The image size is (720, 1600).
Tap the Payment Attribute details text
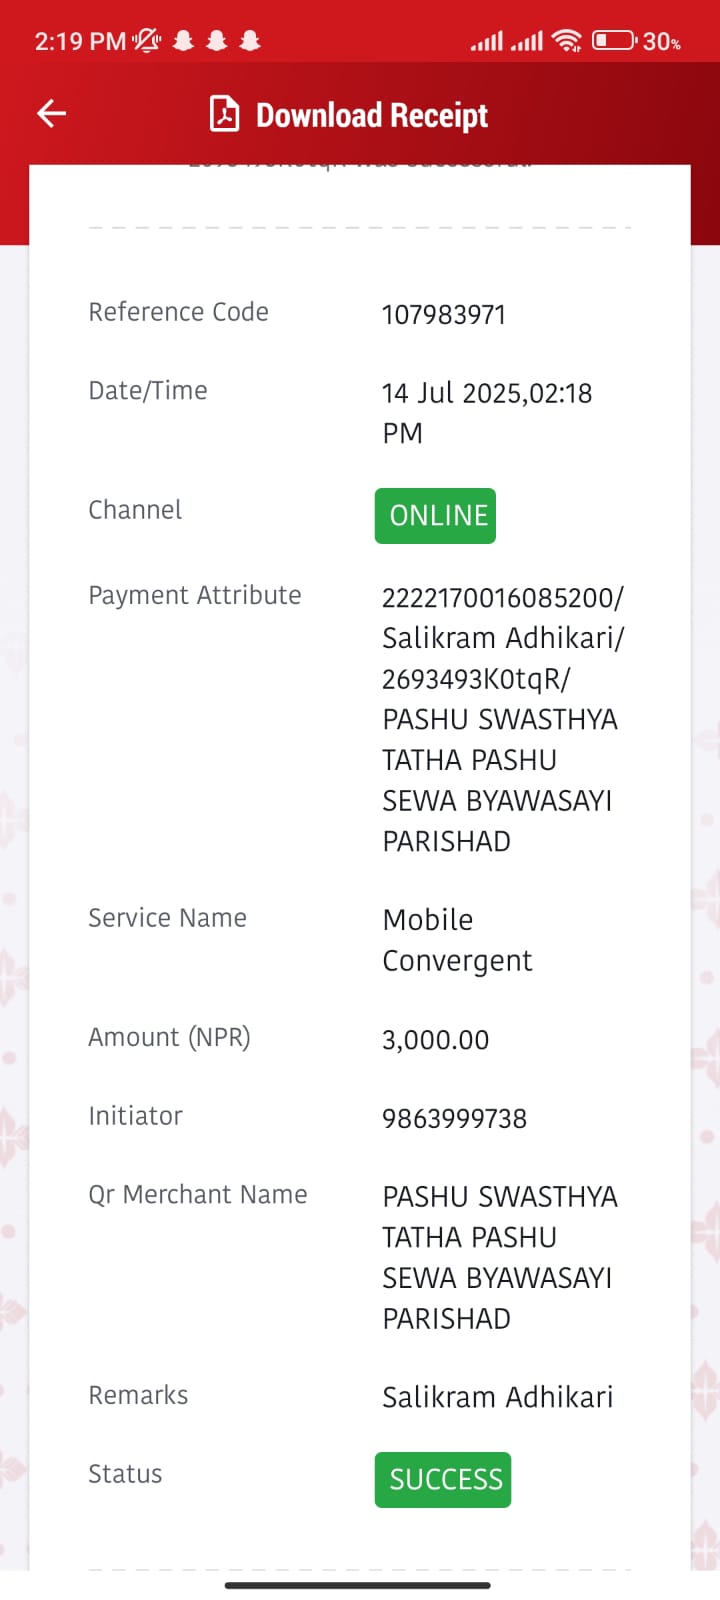pyautogui.click(x=503, y=719)
